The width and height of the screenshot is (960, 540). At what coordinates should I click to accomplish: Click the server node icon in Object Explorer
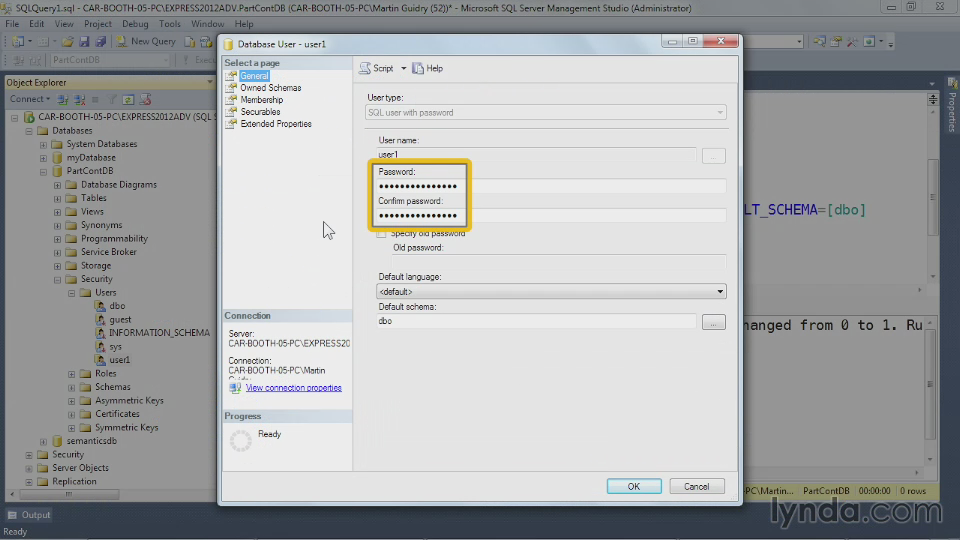tap(29, 117)
